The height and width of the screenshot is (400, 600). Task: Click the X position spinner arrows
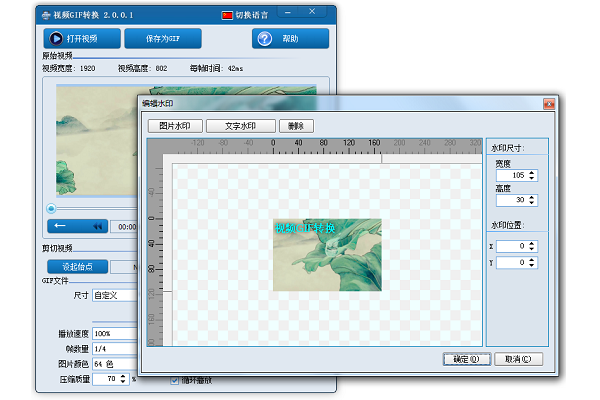point(531,246)
